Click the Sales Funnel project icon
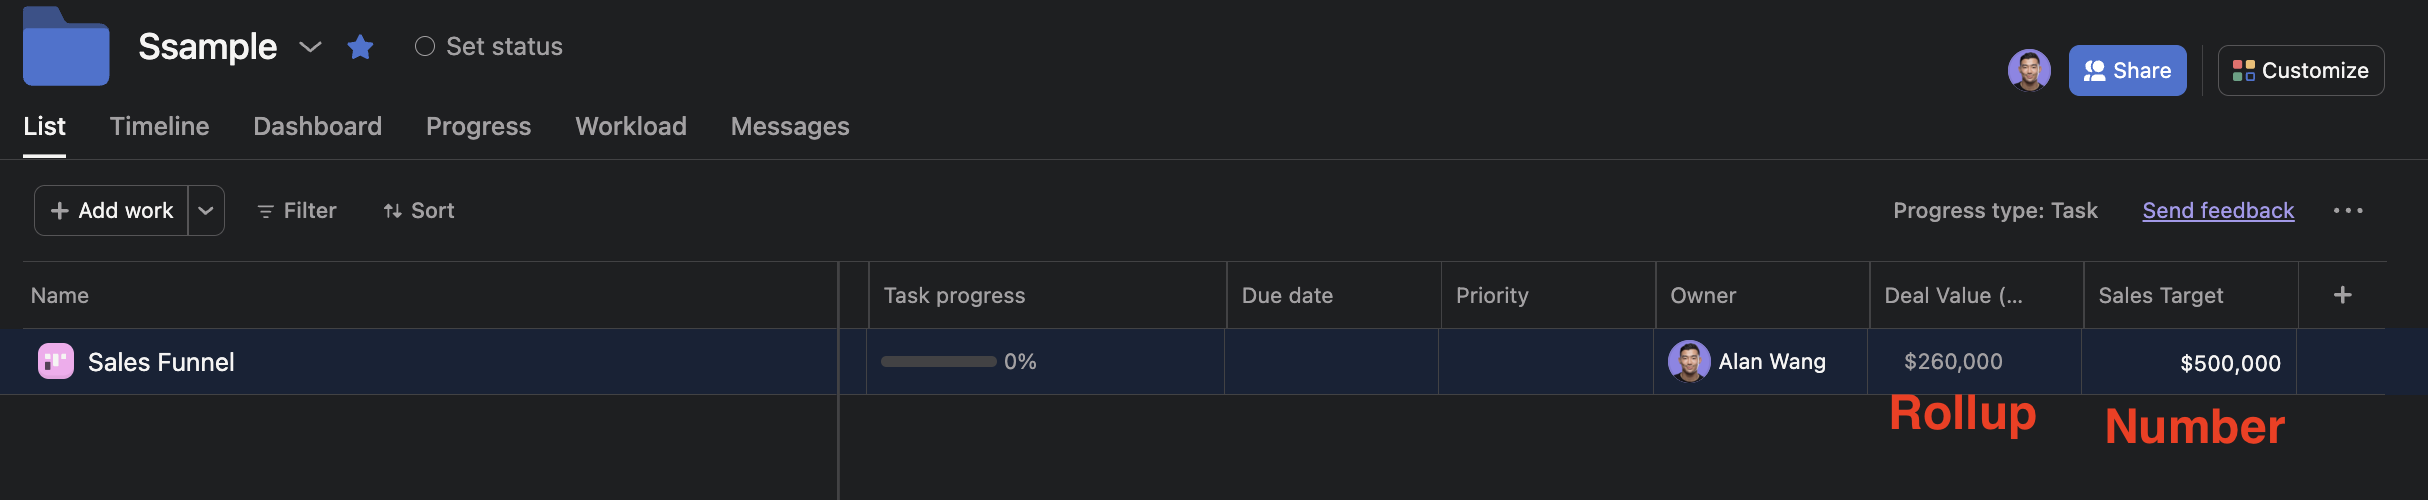The width and height of the screenshot is (2428, 500). click(x=56, y=361)
